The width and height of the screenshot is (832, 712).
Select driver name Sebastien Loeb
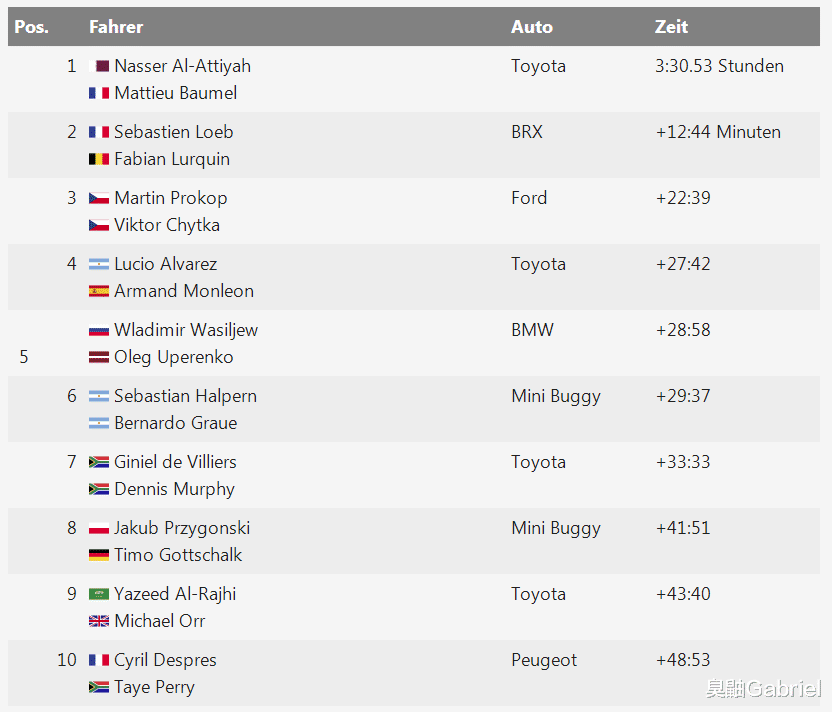point(173,132)
